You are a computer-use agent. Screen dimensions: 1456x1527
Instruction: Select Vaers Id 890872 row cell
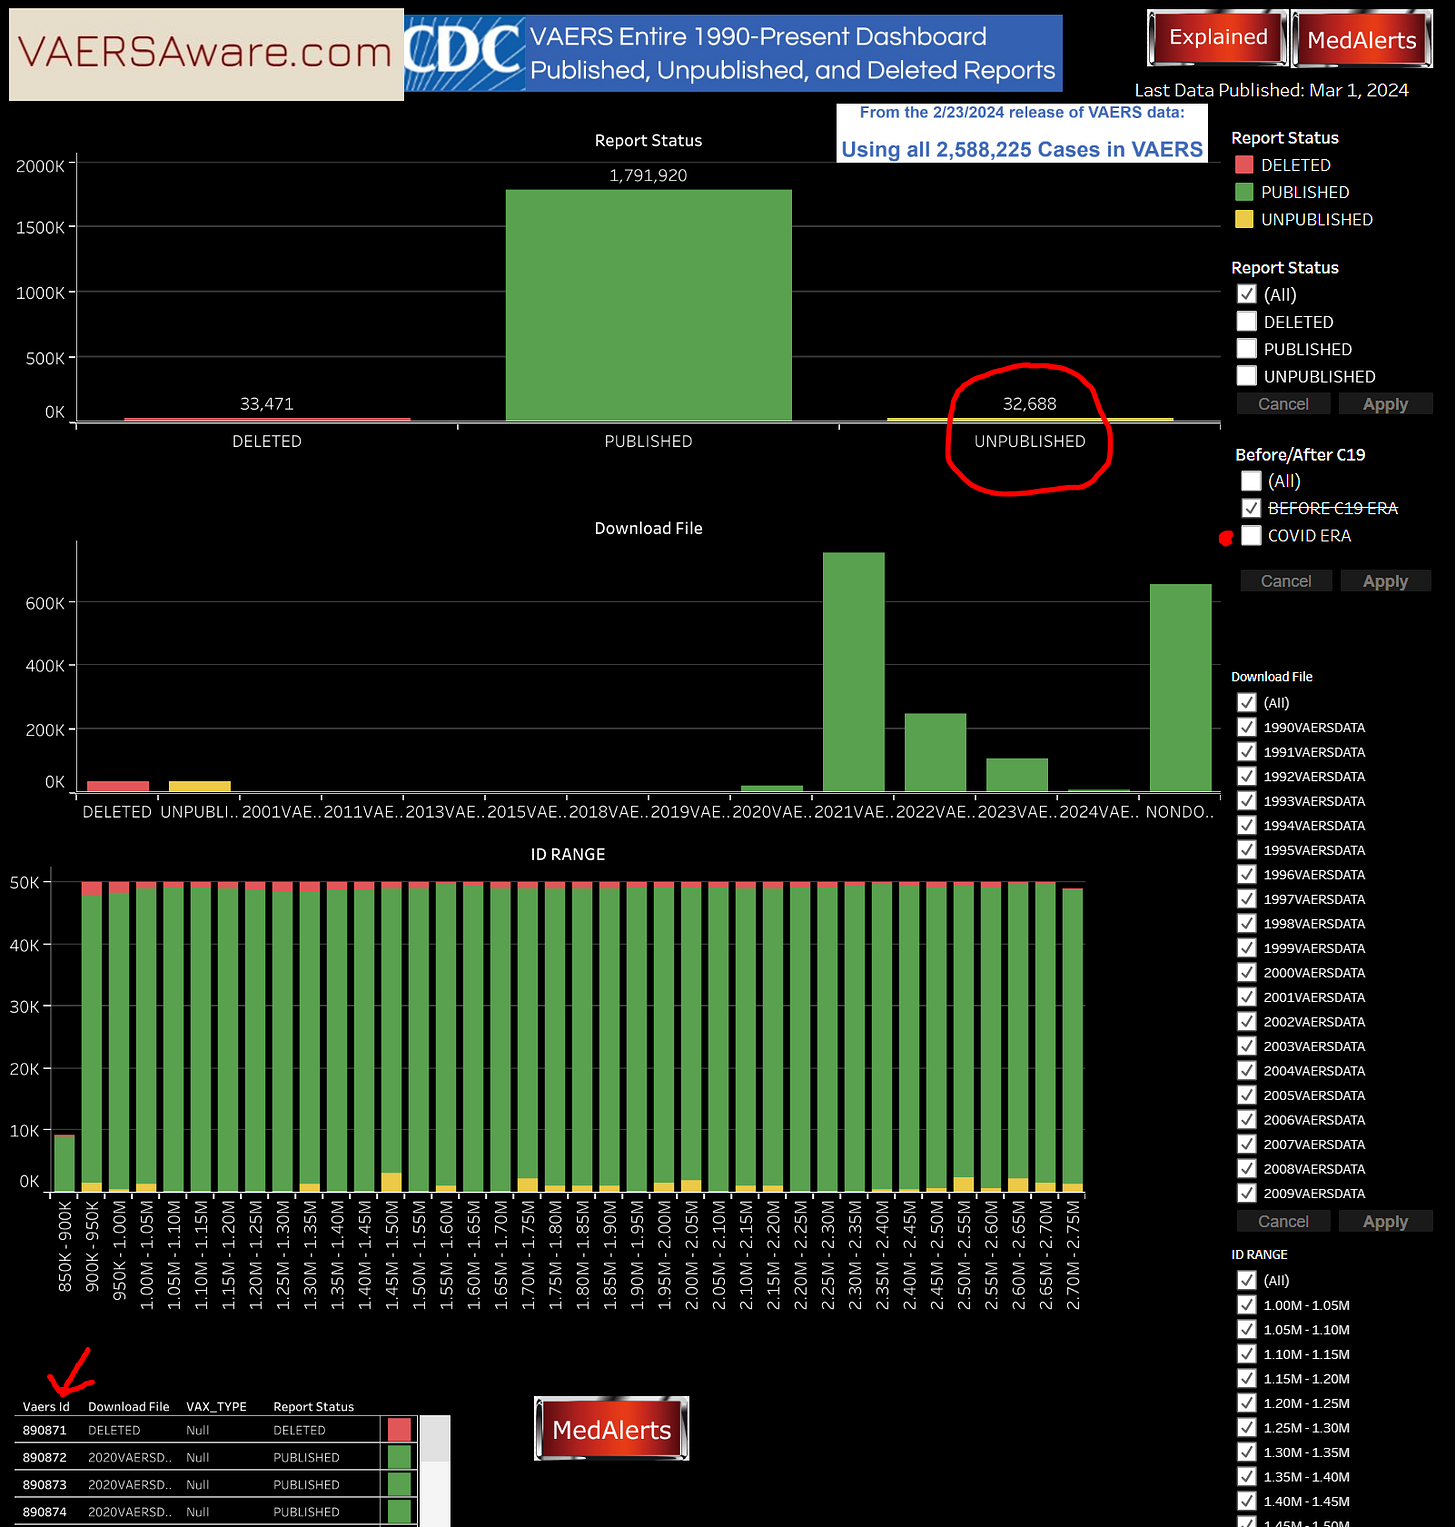point(45,1457)
